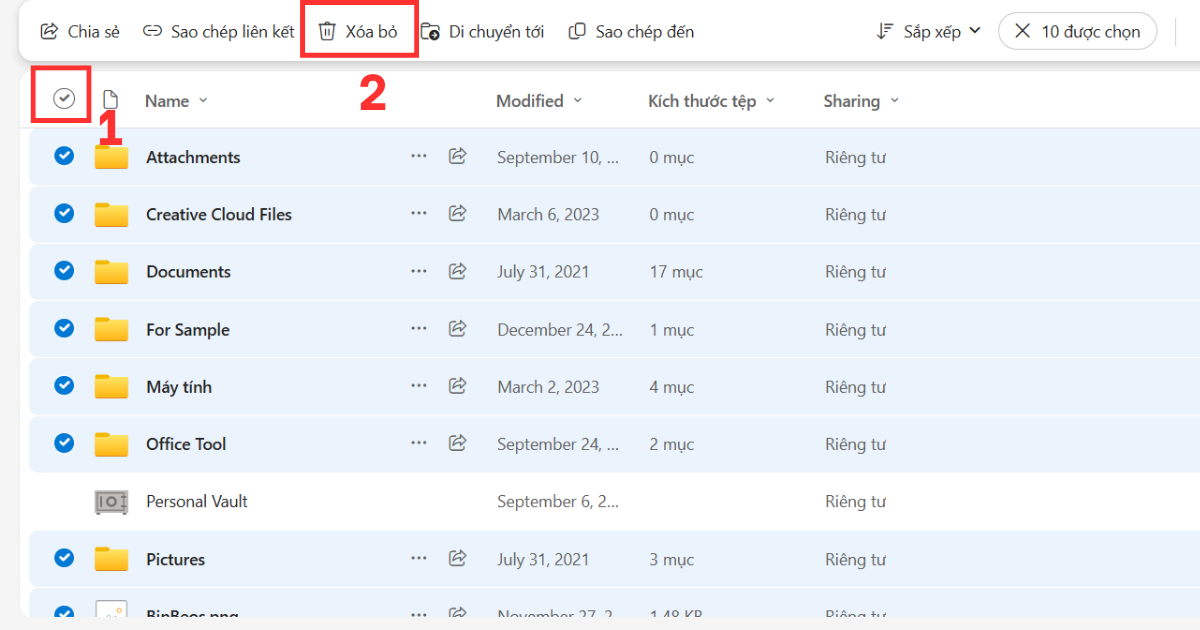Open the Name column dropdown
The width and height of the screenshot is (1200, 630).
(x=203, y=100)
